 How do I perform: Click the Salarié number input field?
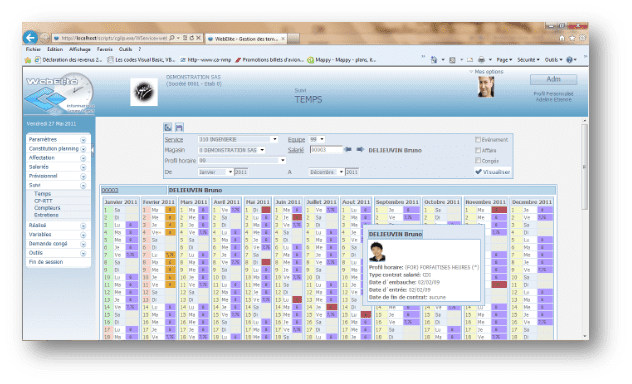pos(326,149)
